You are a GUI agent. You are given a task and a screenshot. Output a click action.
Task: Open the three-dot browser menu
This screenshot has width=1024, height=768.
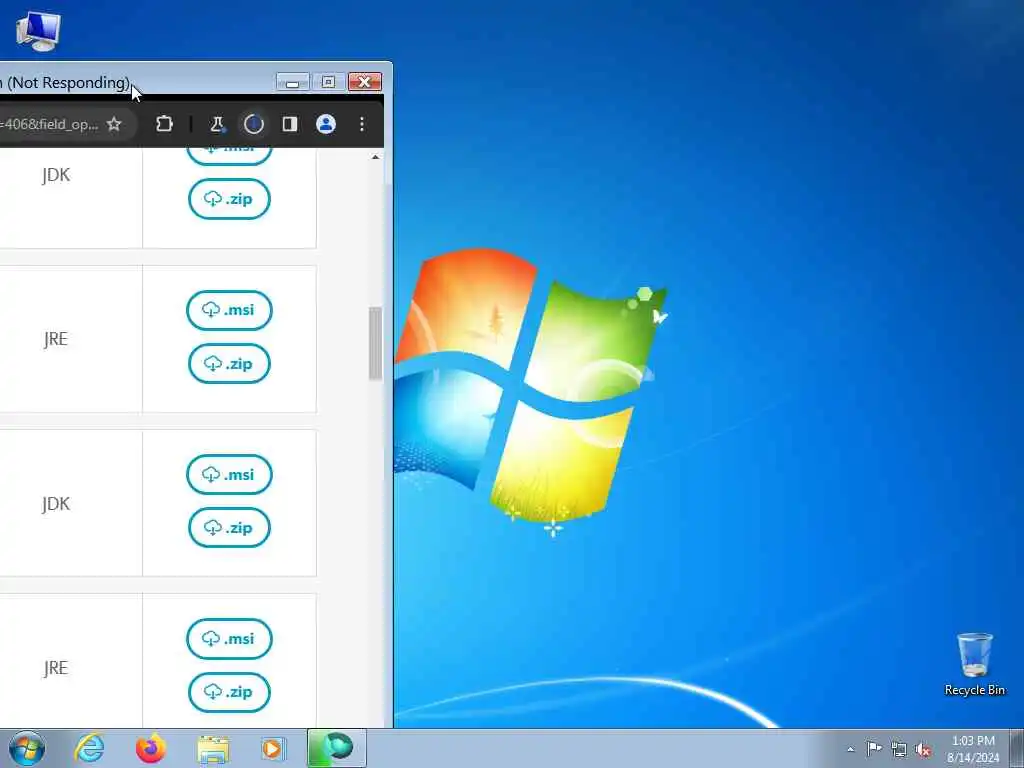coord(362,124)
